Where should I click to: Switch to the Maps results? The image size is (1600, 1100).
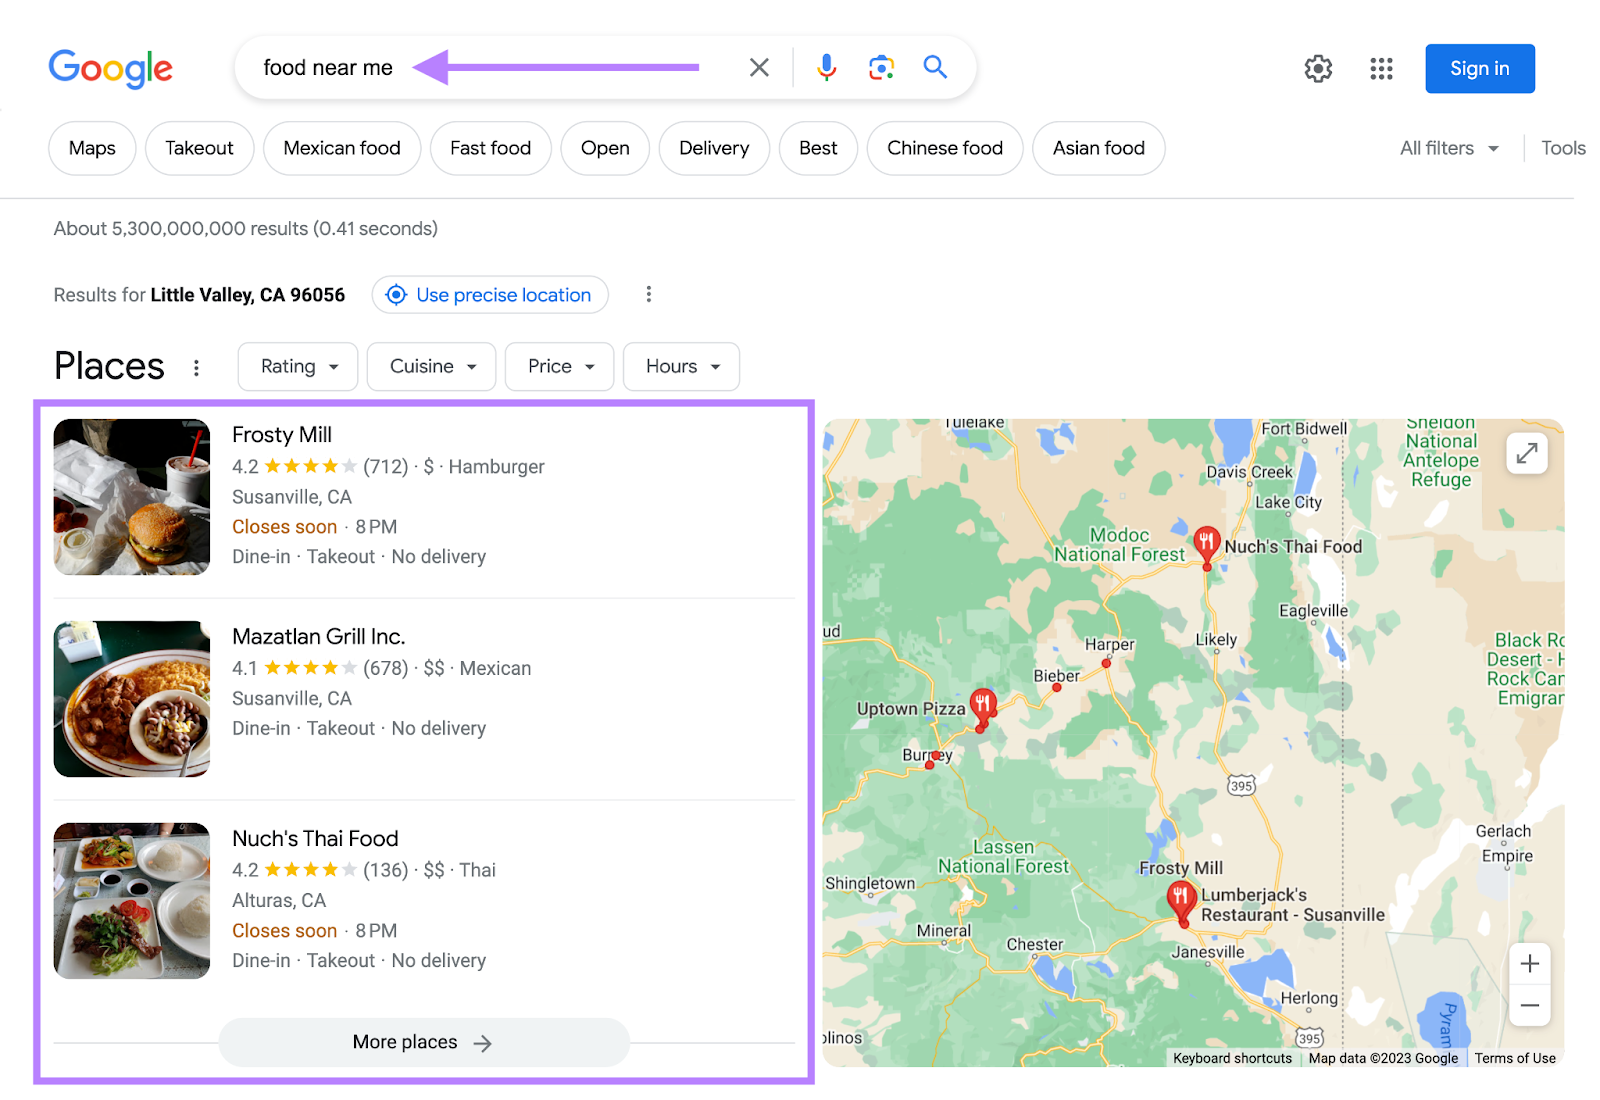(x=91, y=147)
